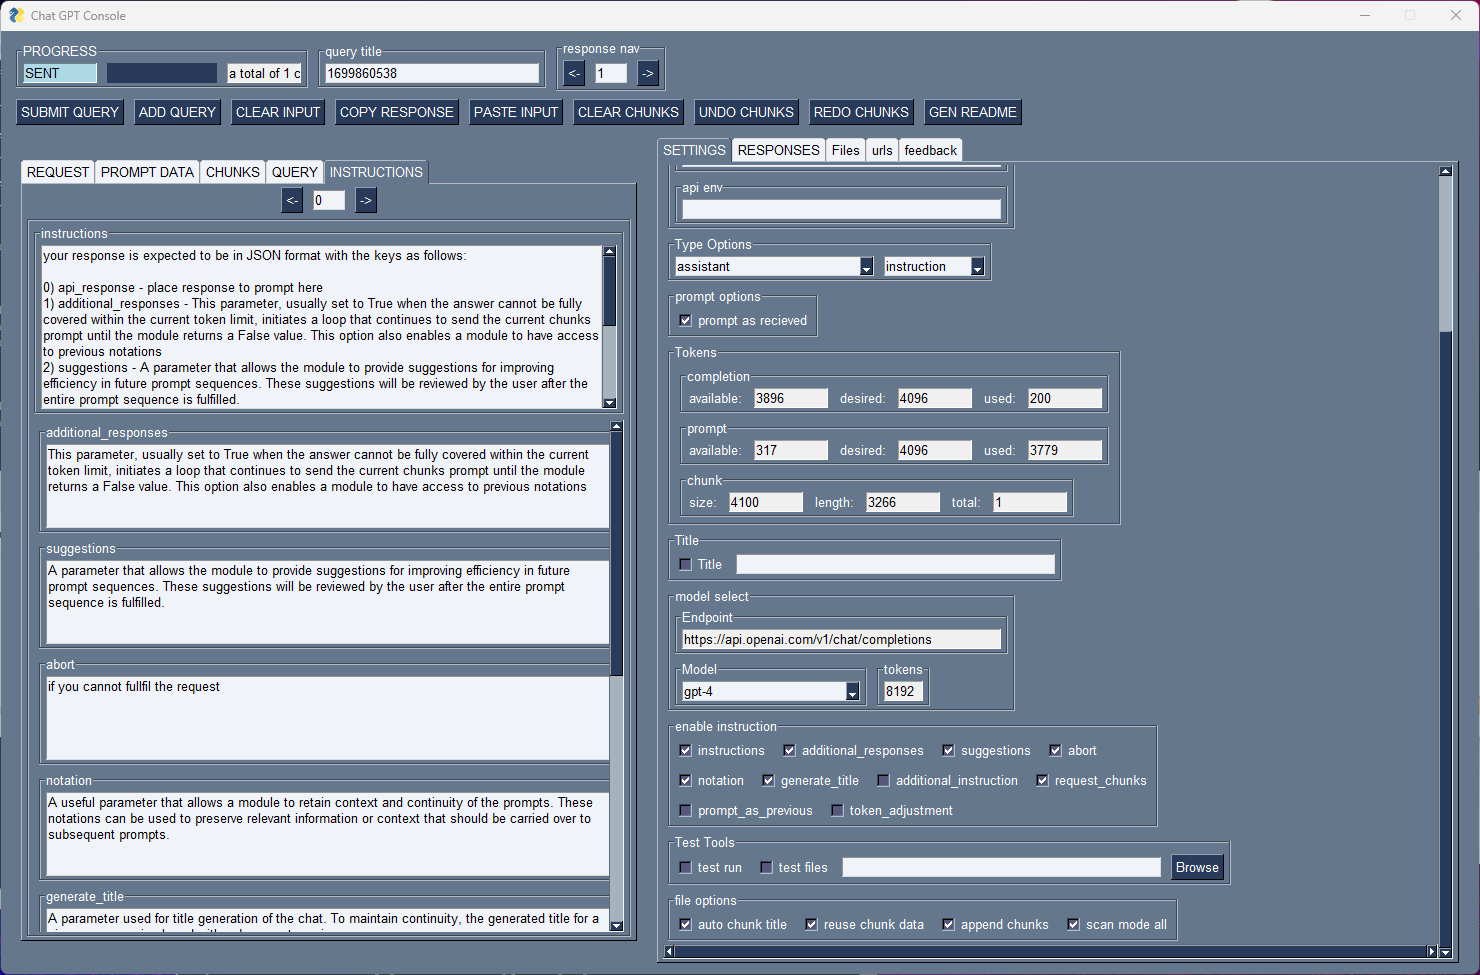
Task: Switch to the RESPONSES tab
Action: 778,150
